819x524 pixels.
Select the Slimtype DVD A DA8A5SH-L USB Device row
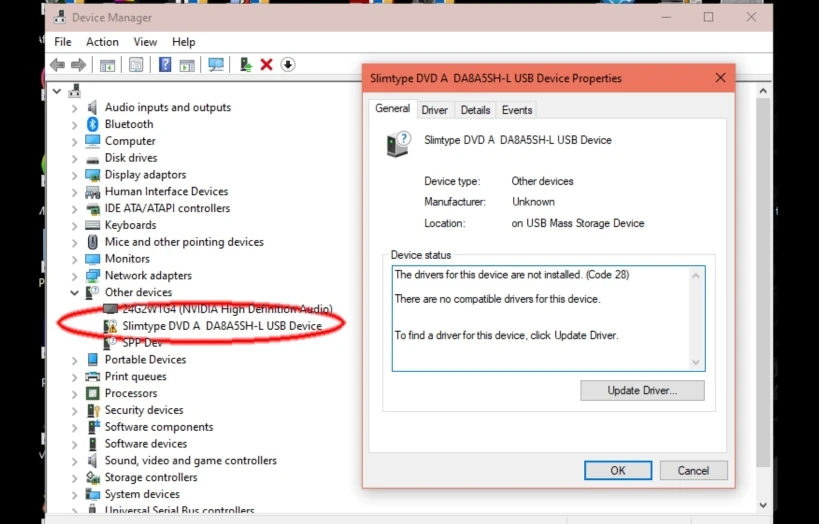[222, 326]
